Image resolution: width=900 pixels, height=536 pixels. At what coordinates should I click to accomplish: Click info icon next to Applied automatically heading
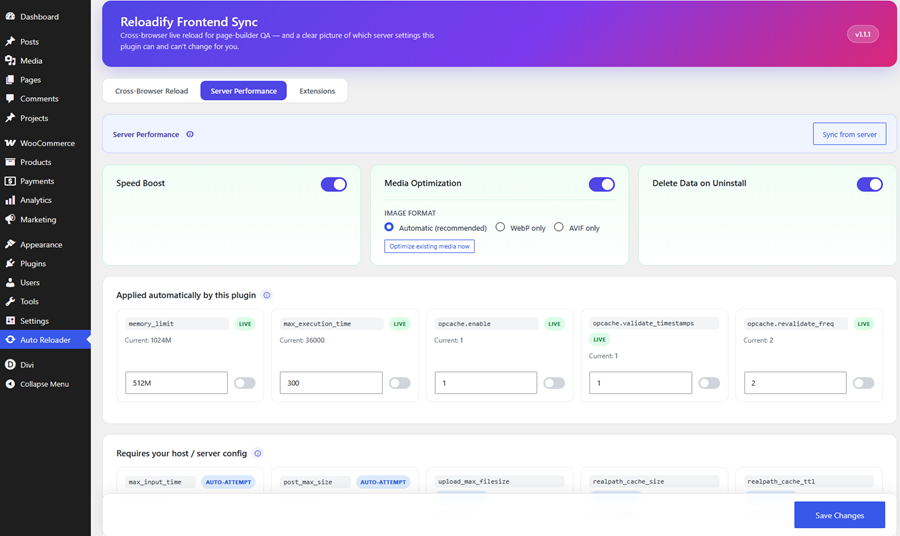[266, 295]
